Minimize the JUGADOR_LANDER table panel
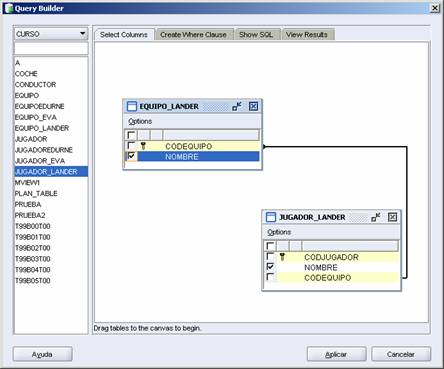This screenshot has height=369, width=444. 376,217
